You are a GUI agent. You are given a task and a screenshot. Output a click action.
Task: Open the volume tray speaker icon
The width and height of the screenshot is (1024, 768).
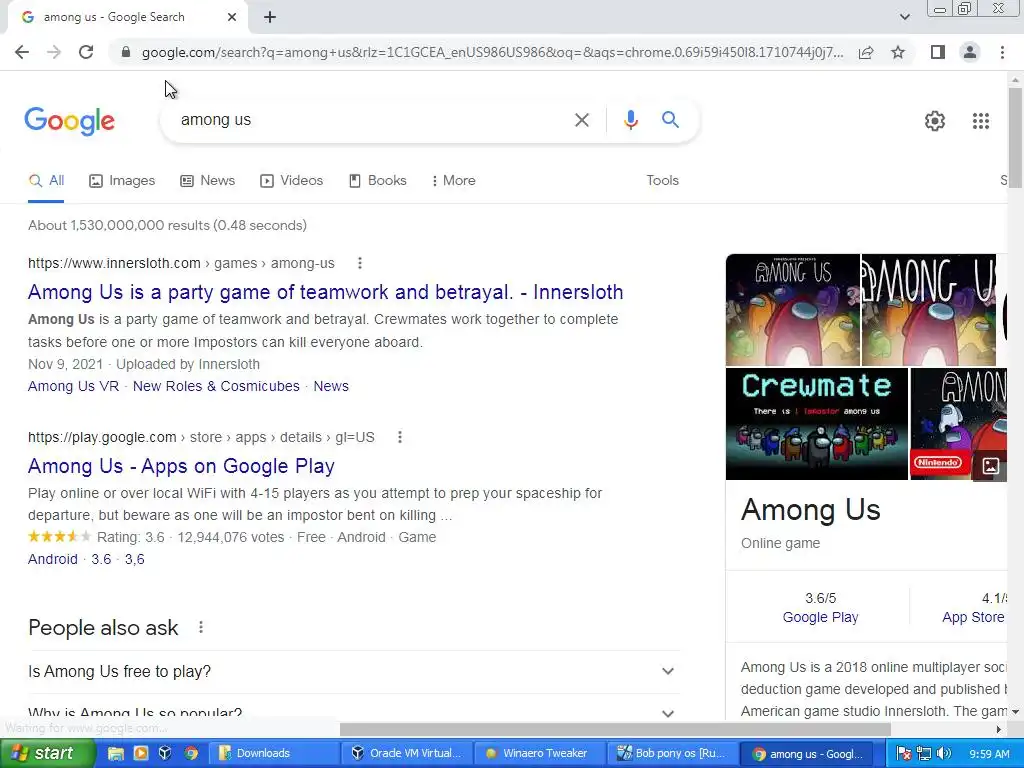point(944,754)
